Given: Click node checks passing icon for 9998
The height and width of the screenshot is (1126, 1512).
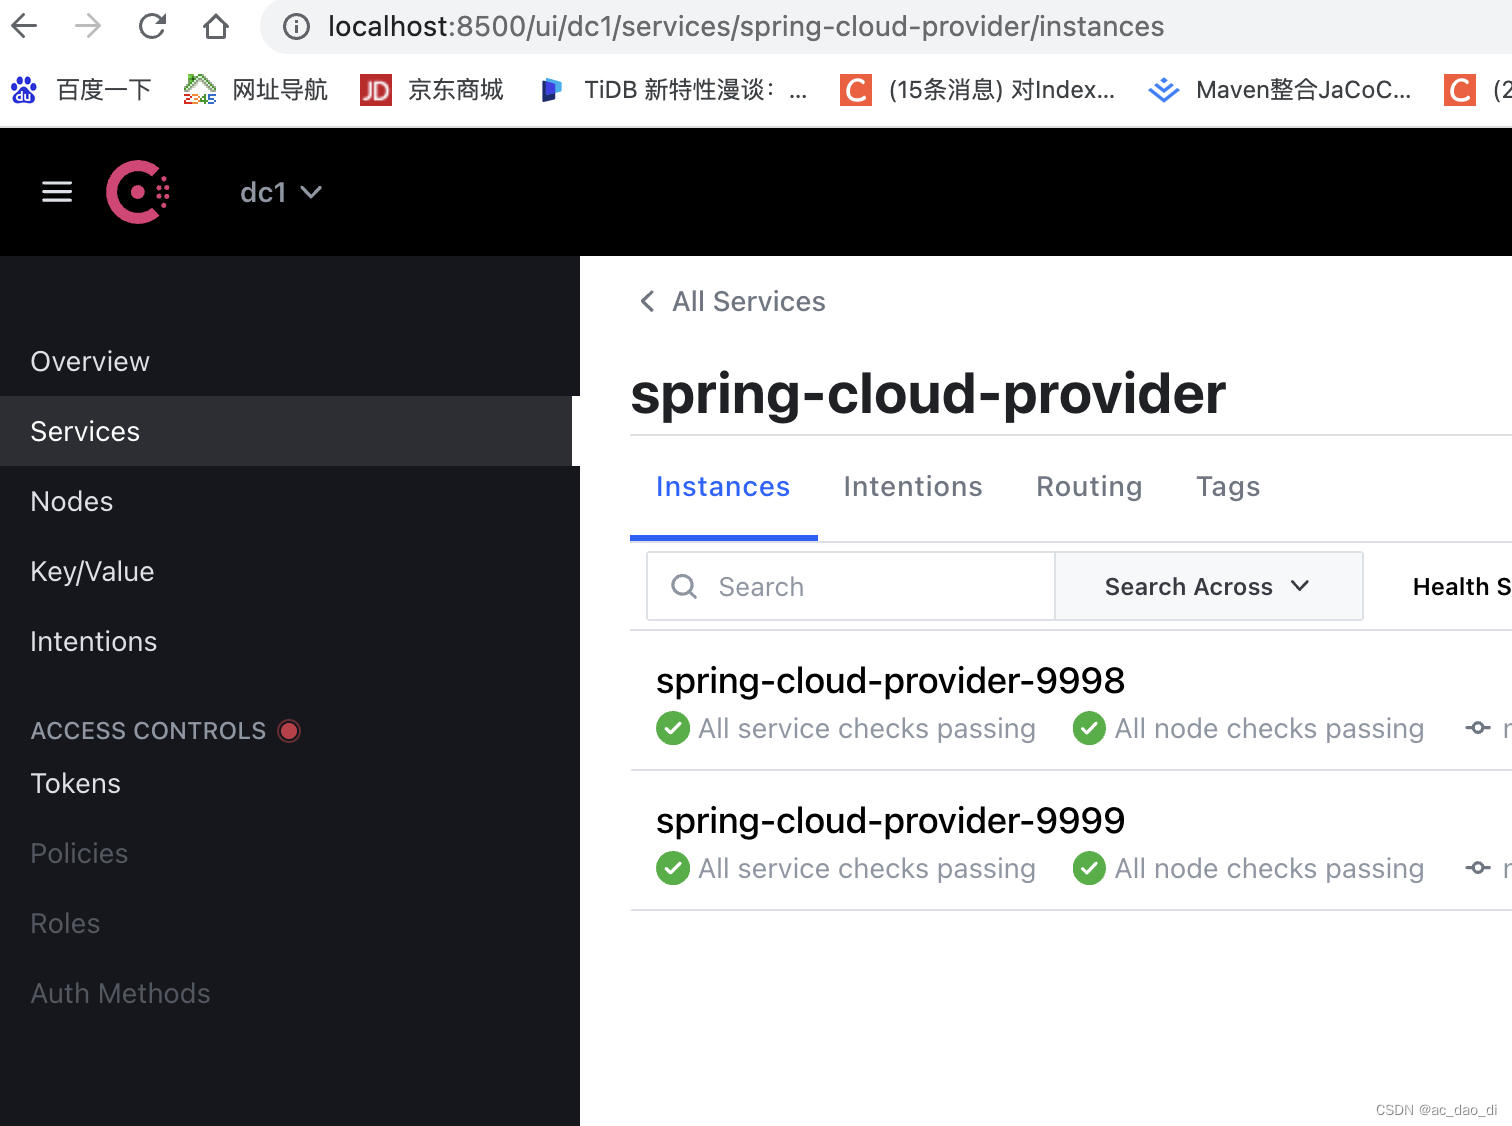Looking at the screenshot, I should pos(1089,728).
